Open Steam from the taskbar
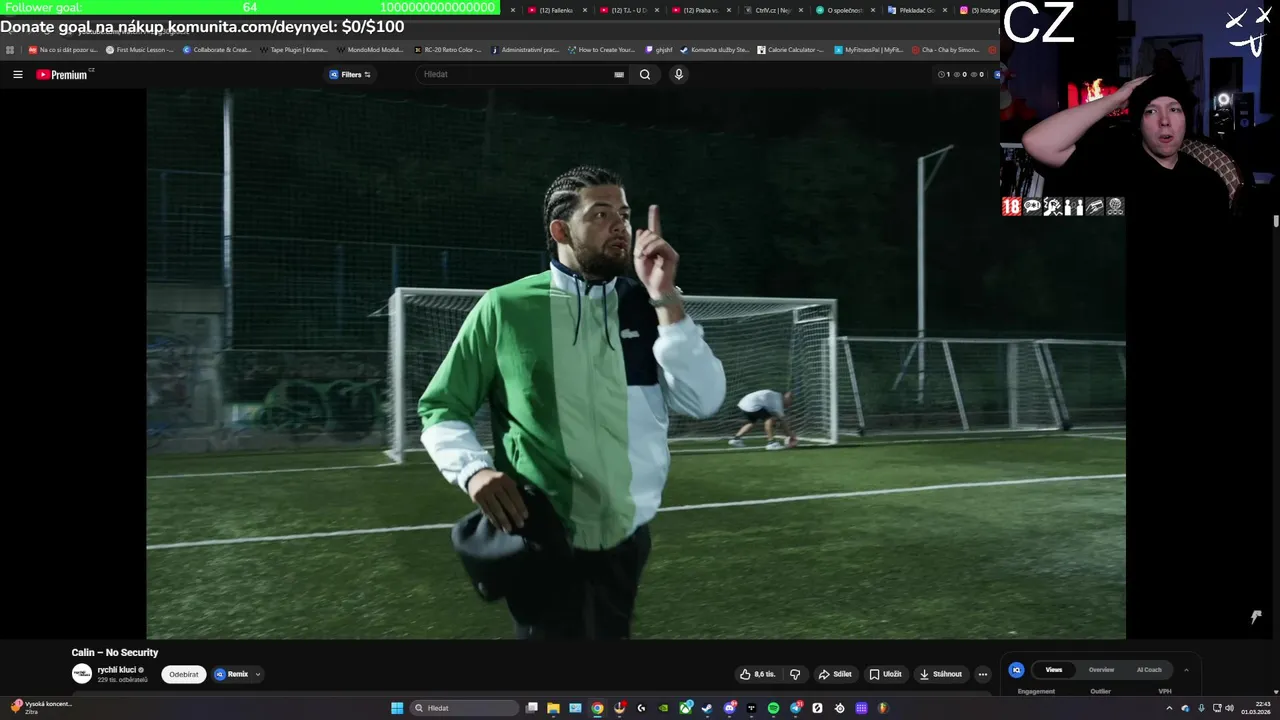1280x720 pixels. [708, 708]
